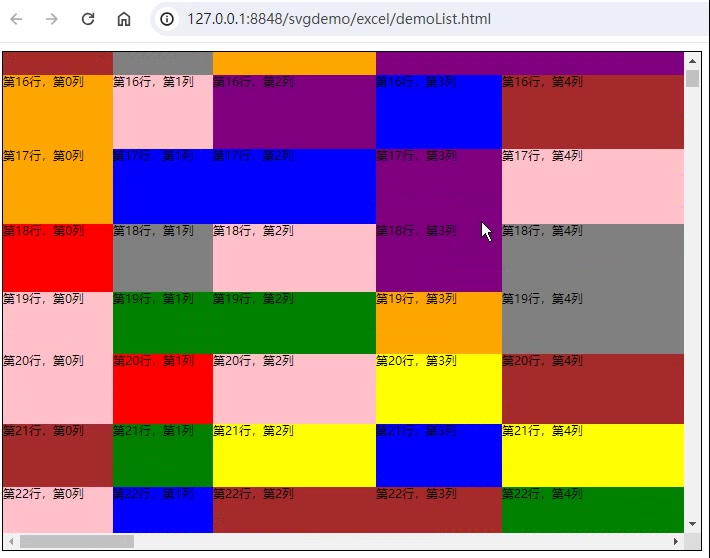This screenshot has height=558, width=710.
Task: Click the vertical scrollbar down arrow
Action: coord(692,523)
